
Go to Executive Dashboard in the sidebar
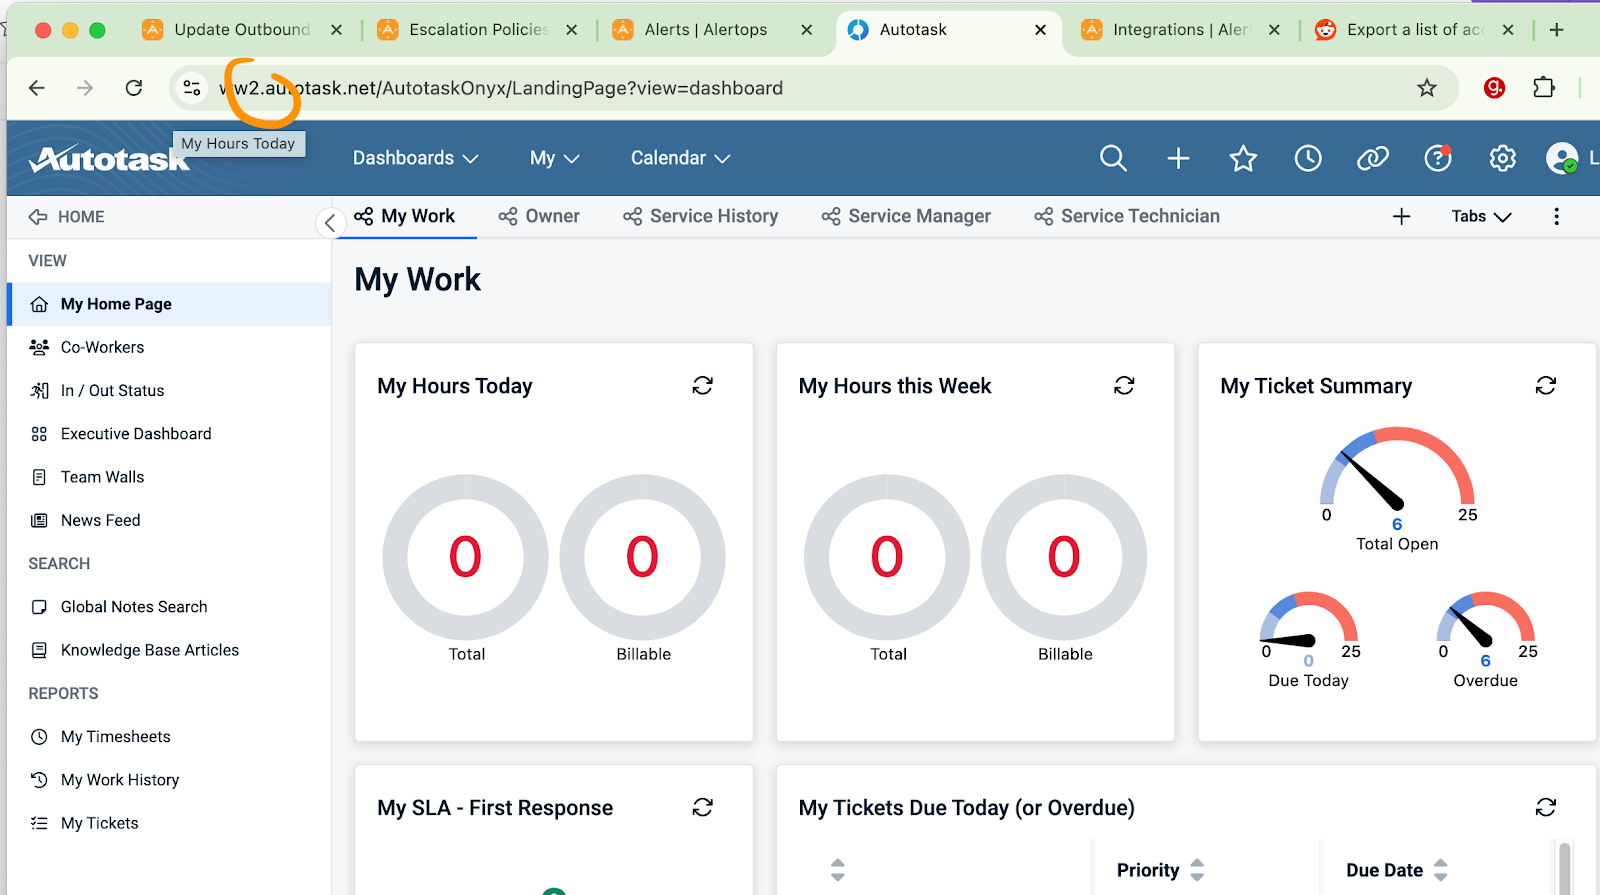[x=136, y=434]
